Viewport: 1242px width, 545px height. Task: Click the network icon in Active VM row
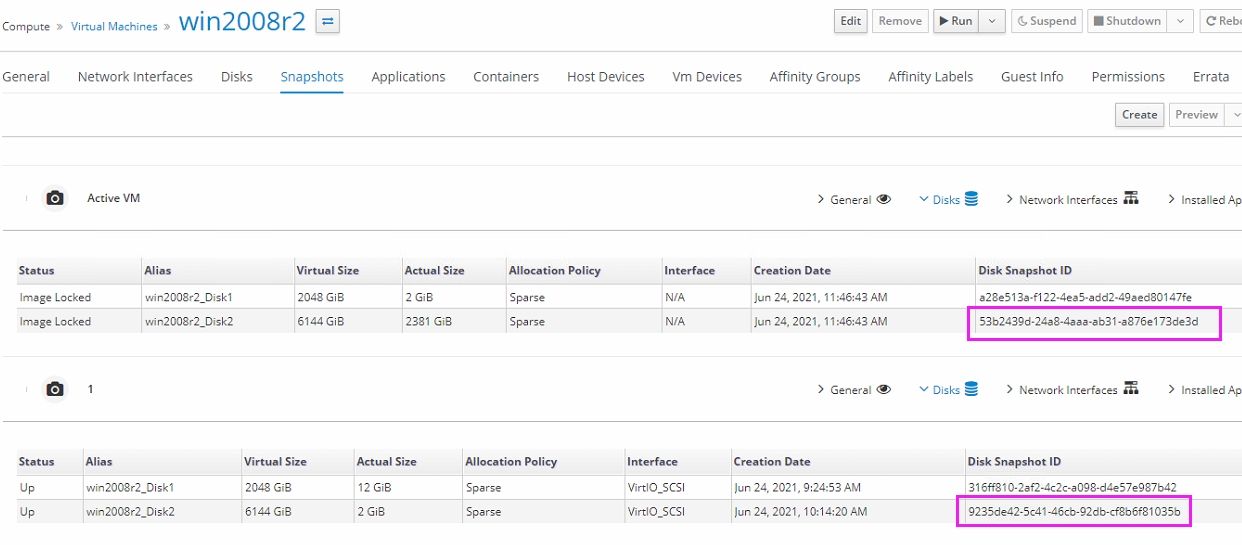click(x=1131, y=199)
